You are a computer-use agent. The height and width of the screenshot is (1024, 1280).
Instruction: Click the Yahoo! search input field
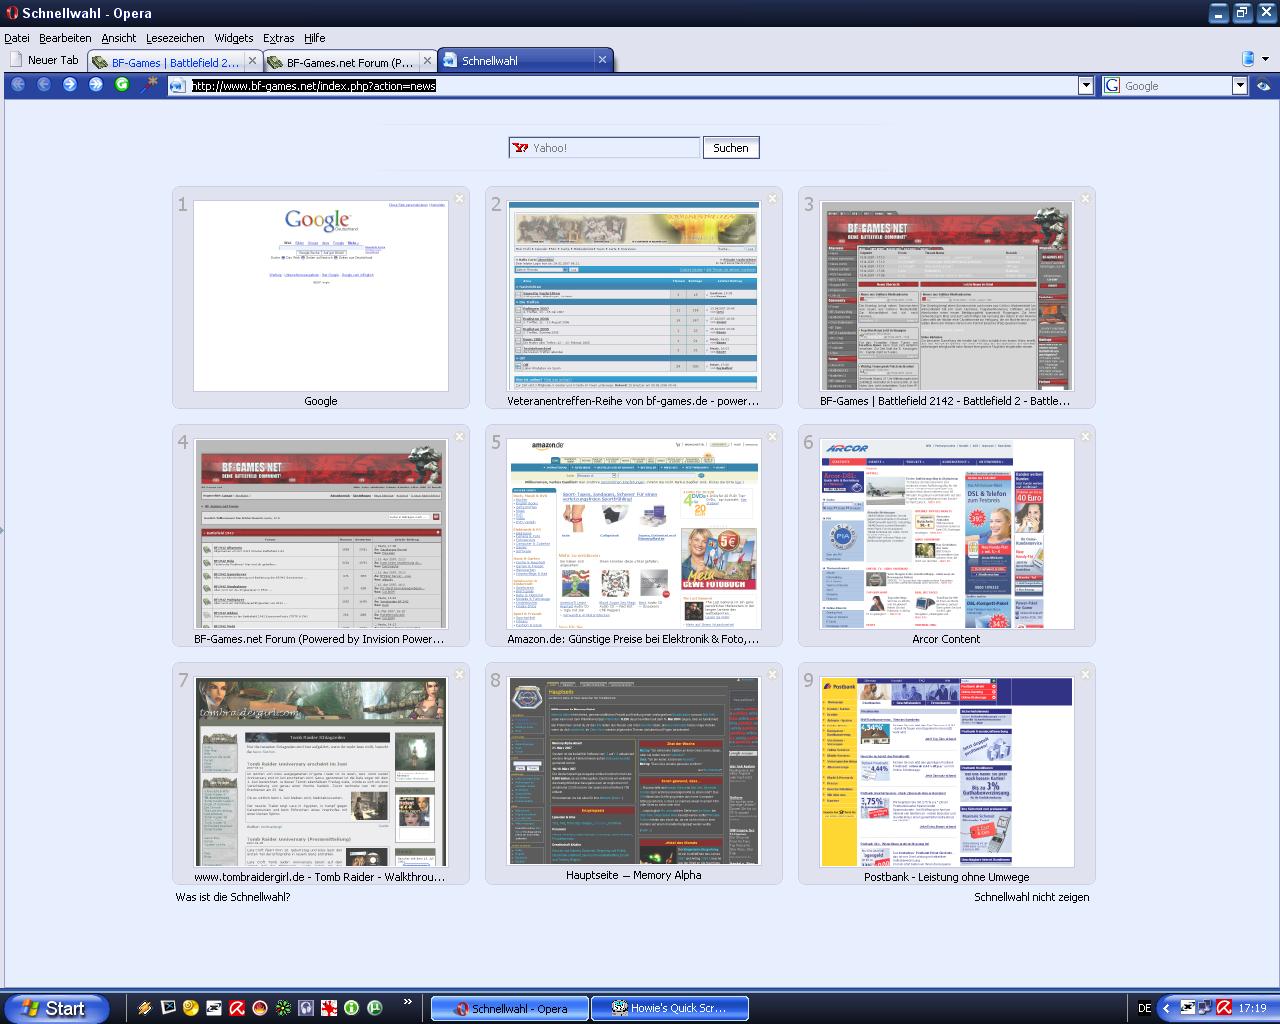pyautogui.click(x=605, y=148)
